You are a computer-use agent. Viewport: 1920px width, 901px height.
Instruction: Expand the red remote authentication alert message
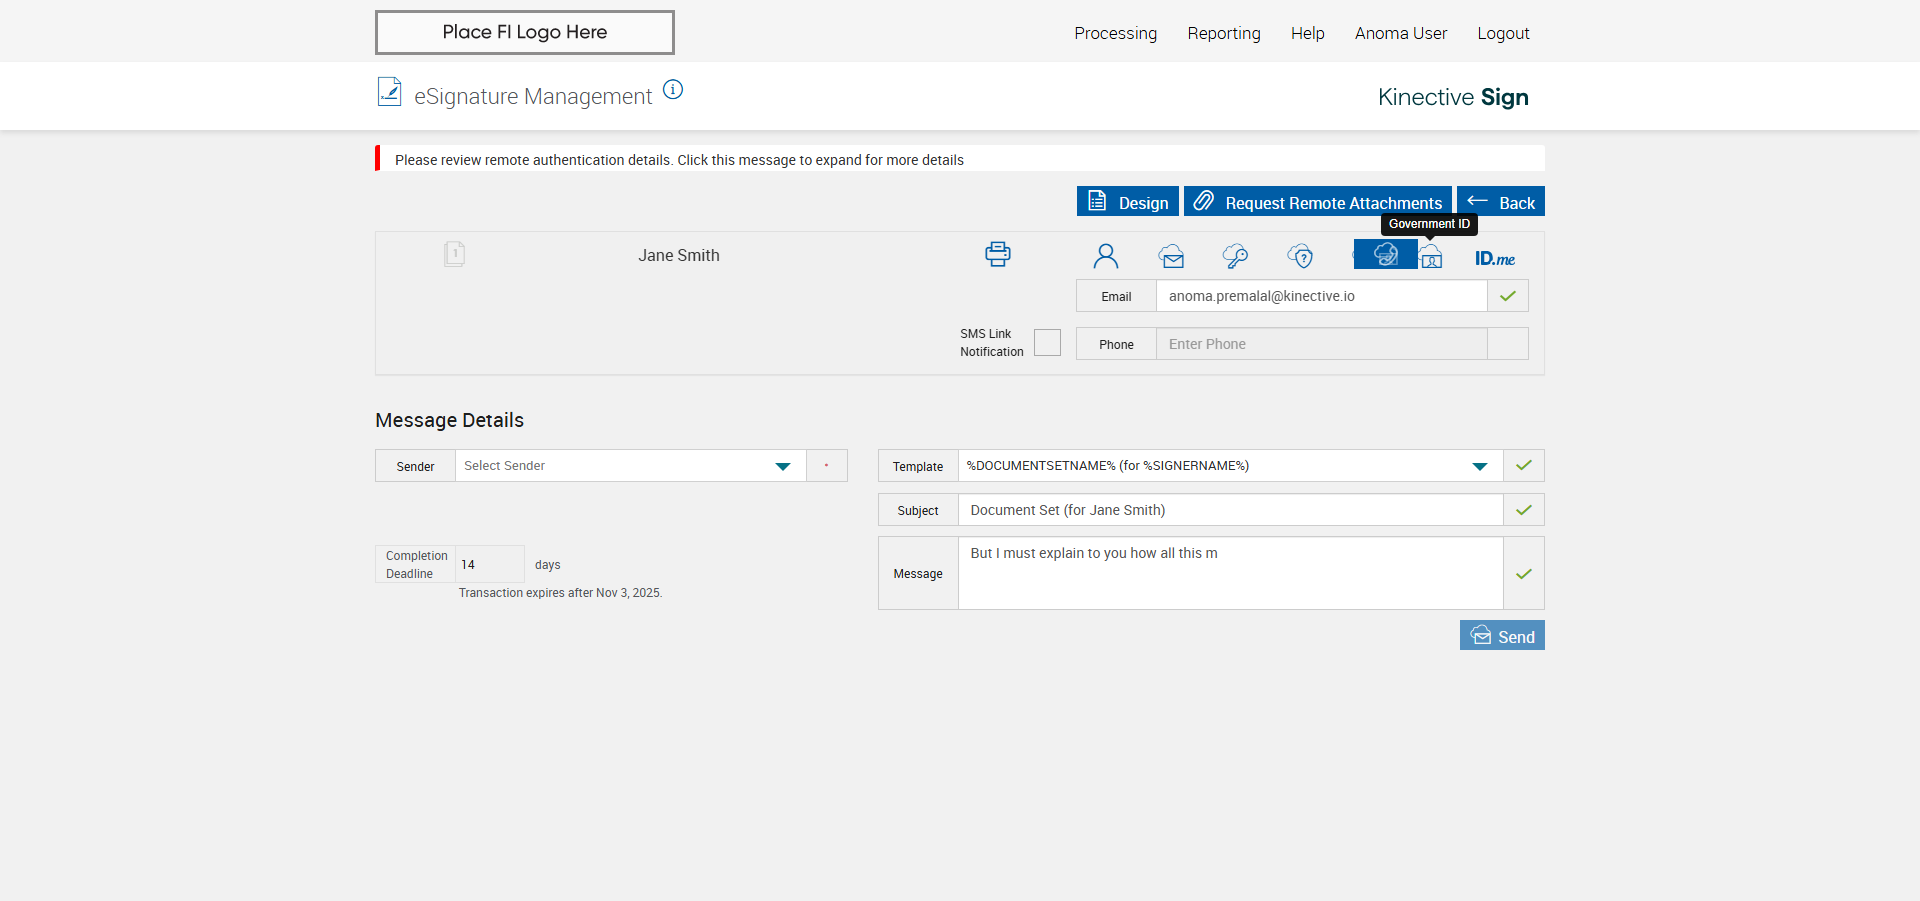pos(679,160)
